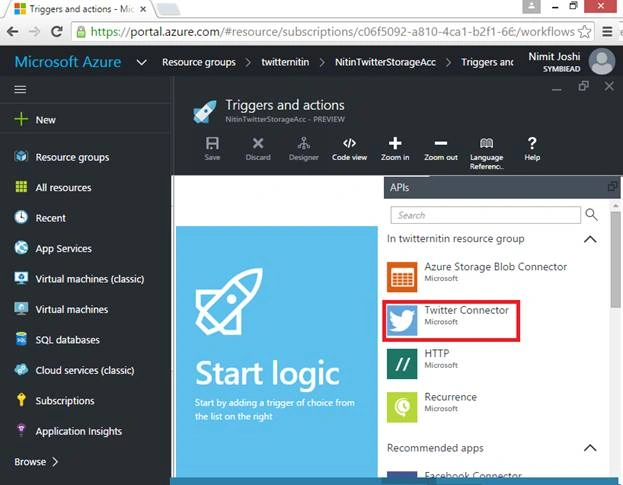The height and width of the screenshot is (485, 623).
Task: Click the Recurrence label
Action: pyautogui.click(x=450, y=397)
